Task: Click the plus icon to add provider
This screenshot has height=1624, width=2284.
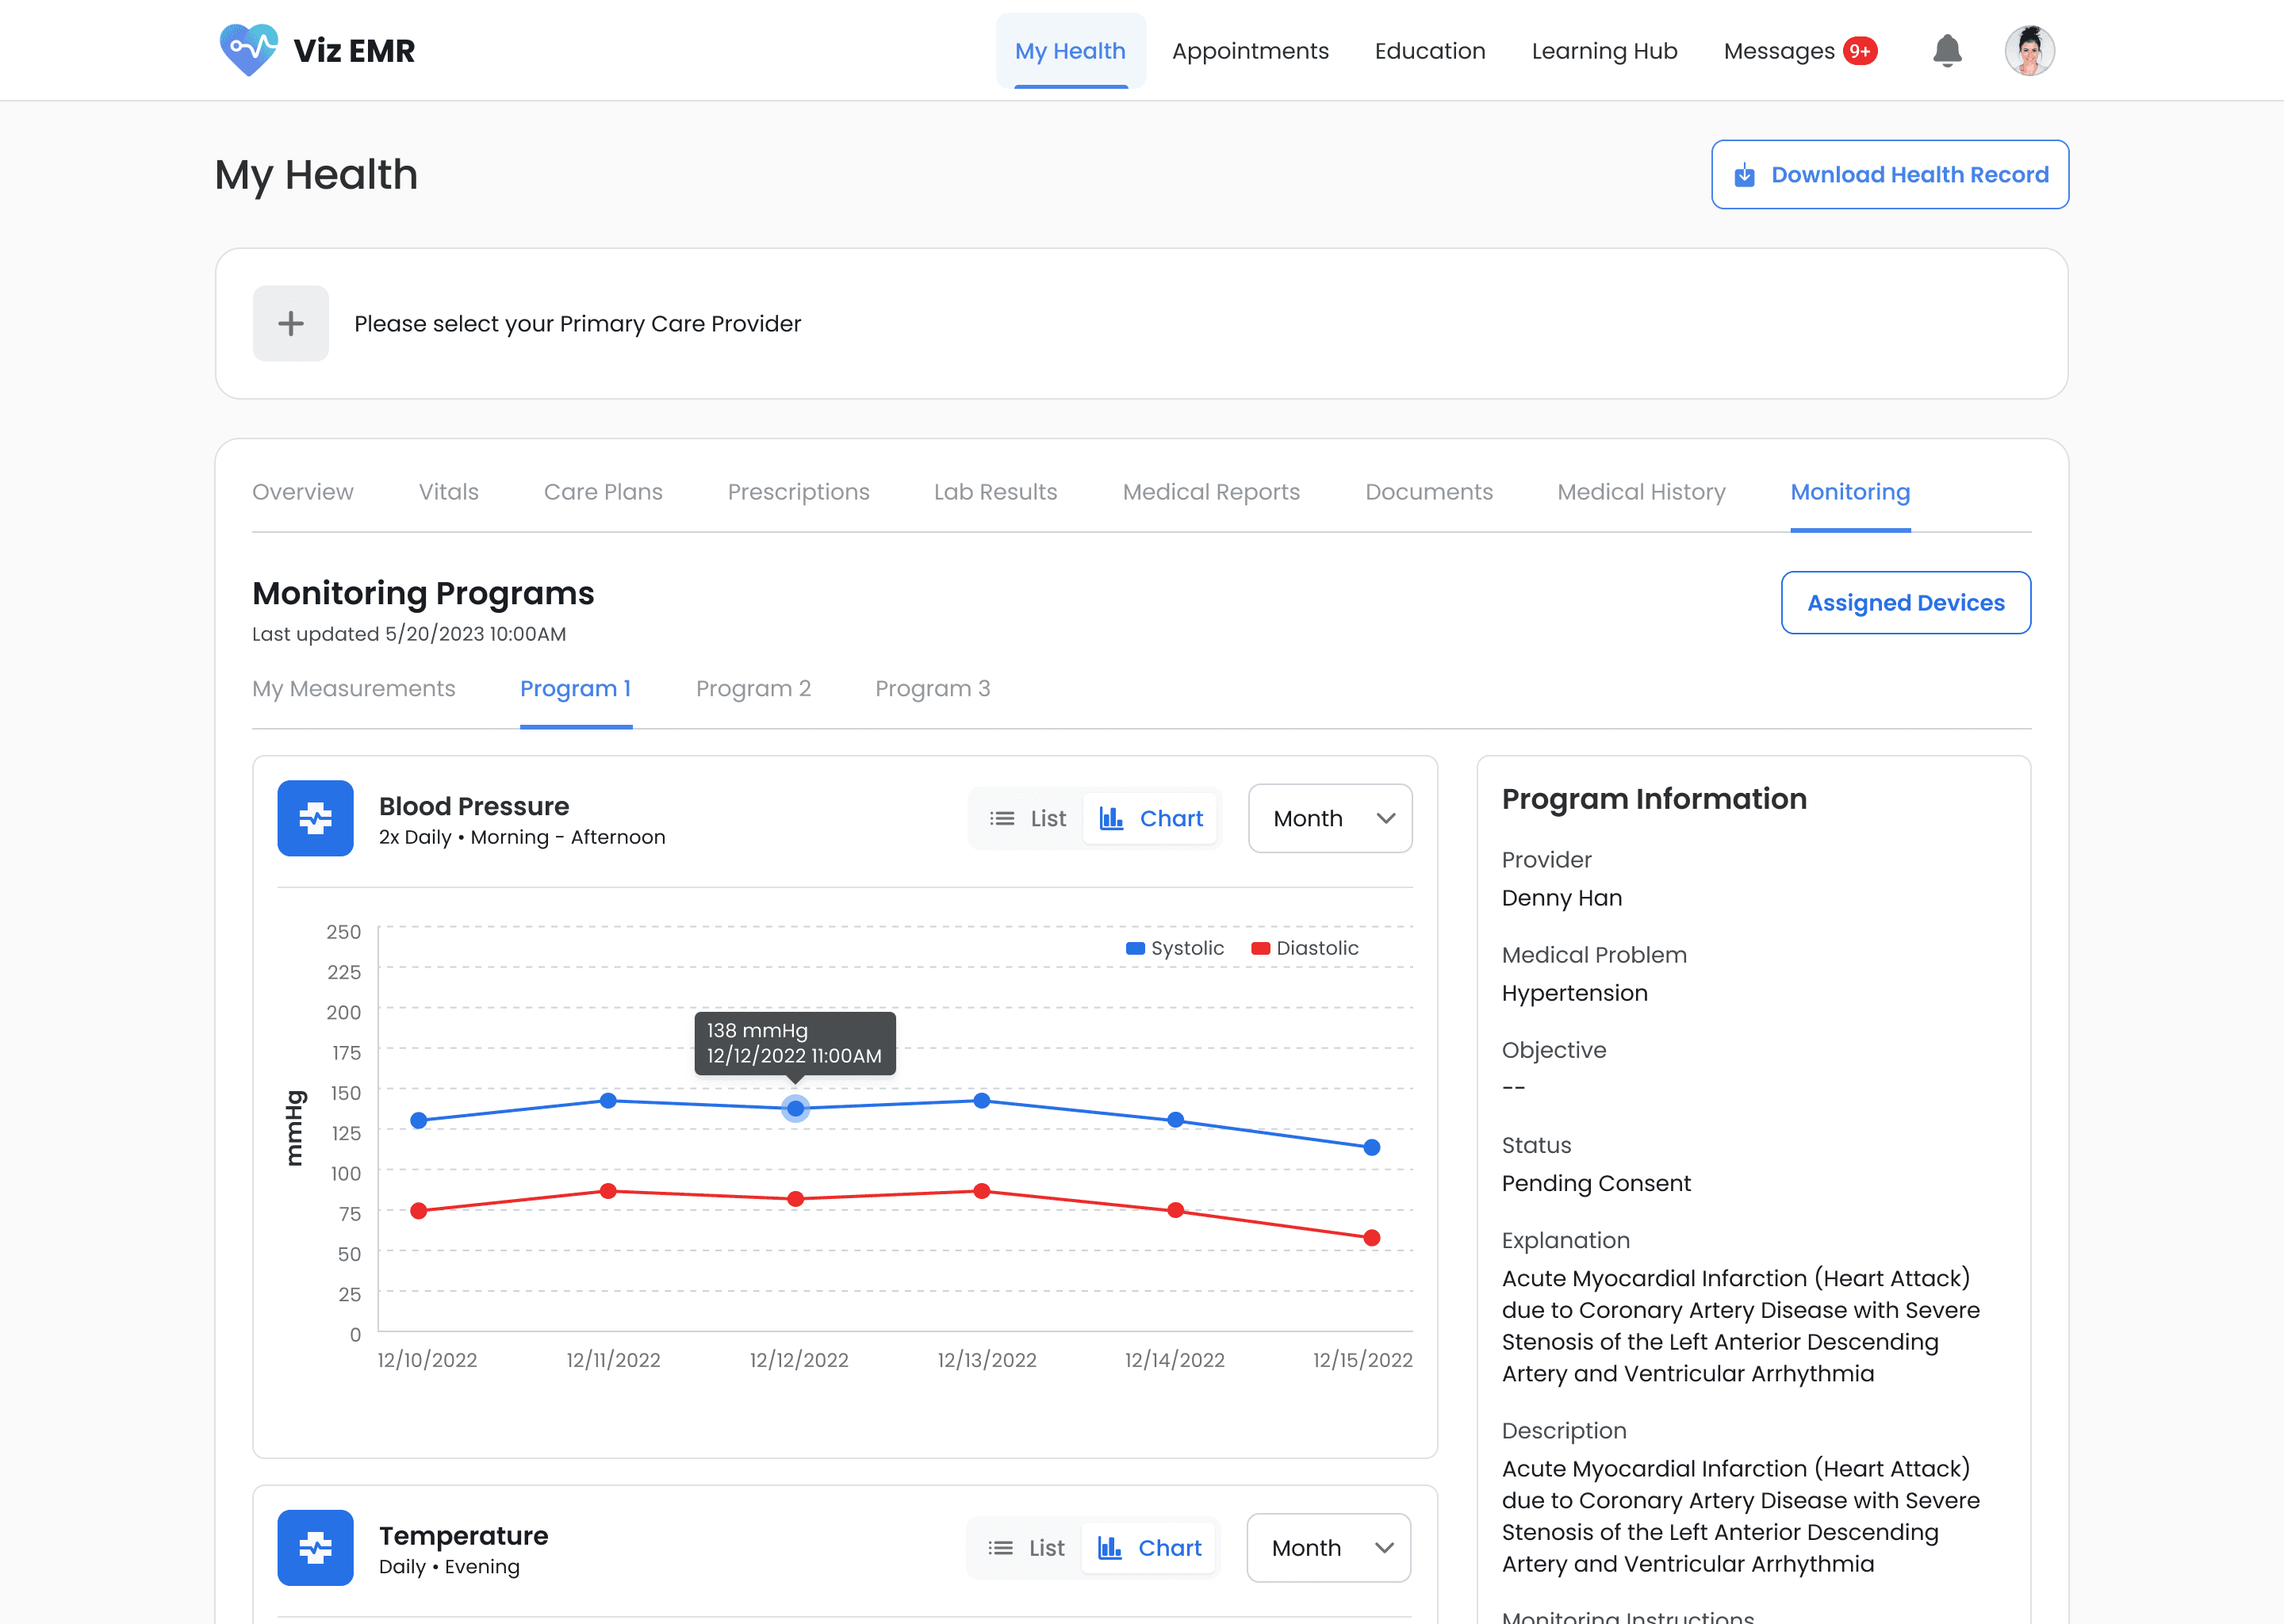Action: tap(291, 324)
